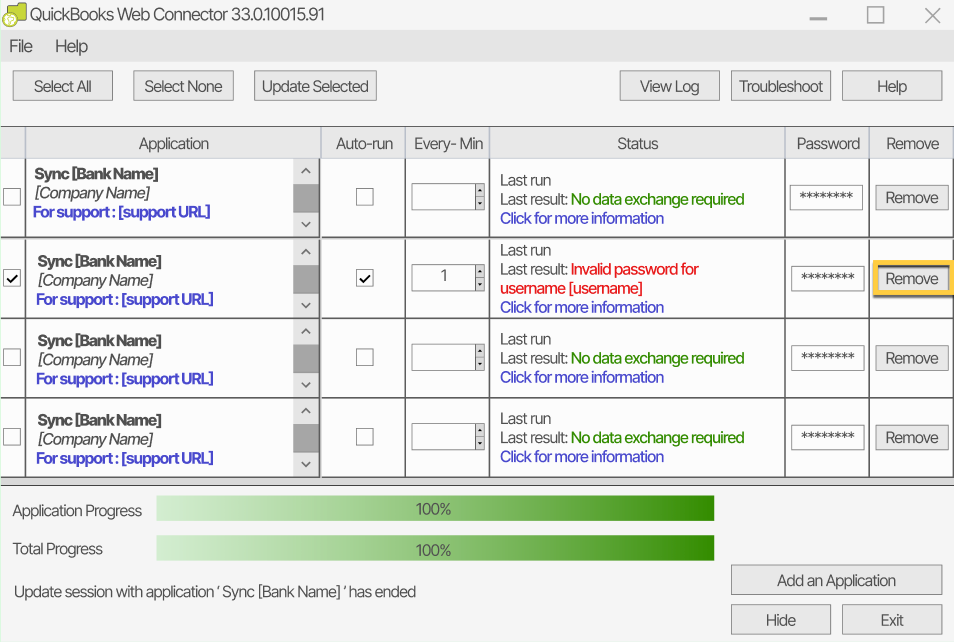
Task: Open the Help menu
Action: pyautogui.click(x=71, y=46)
